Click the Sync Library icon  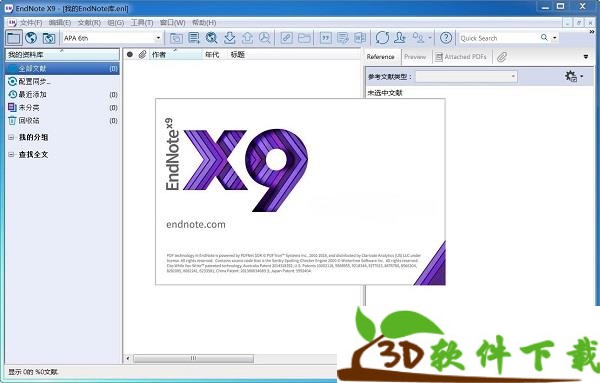[382, 38]
